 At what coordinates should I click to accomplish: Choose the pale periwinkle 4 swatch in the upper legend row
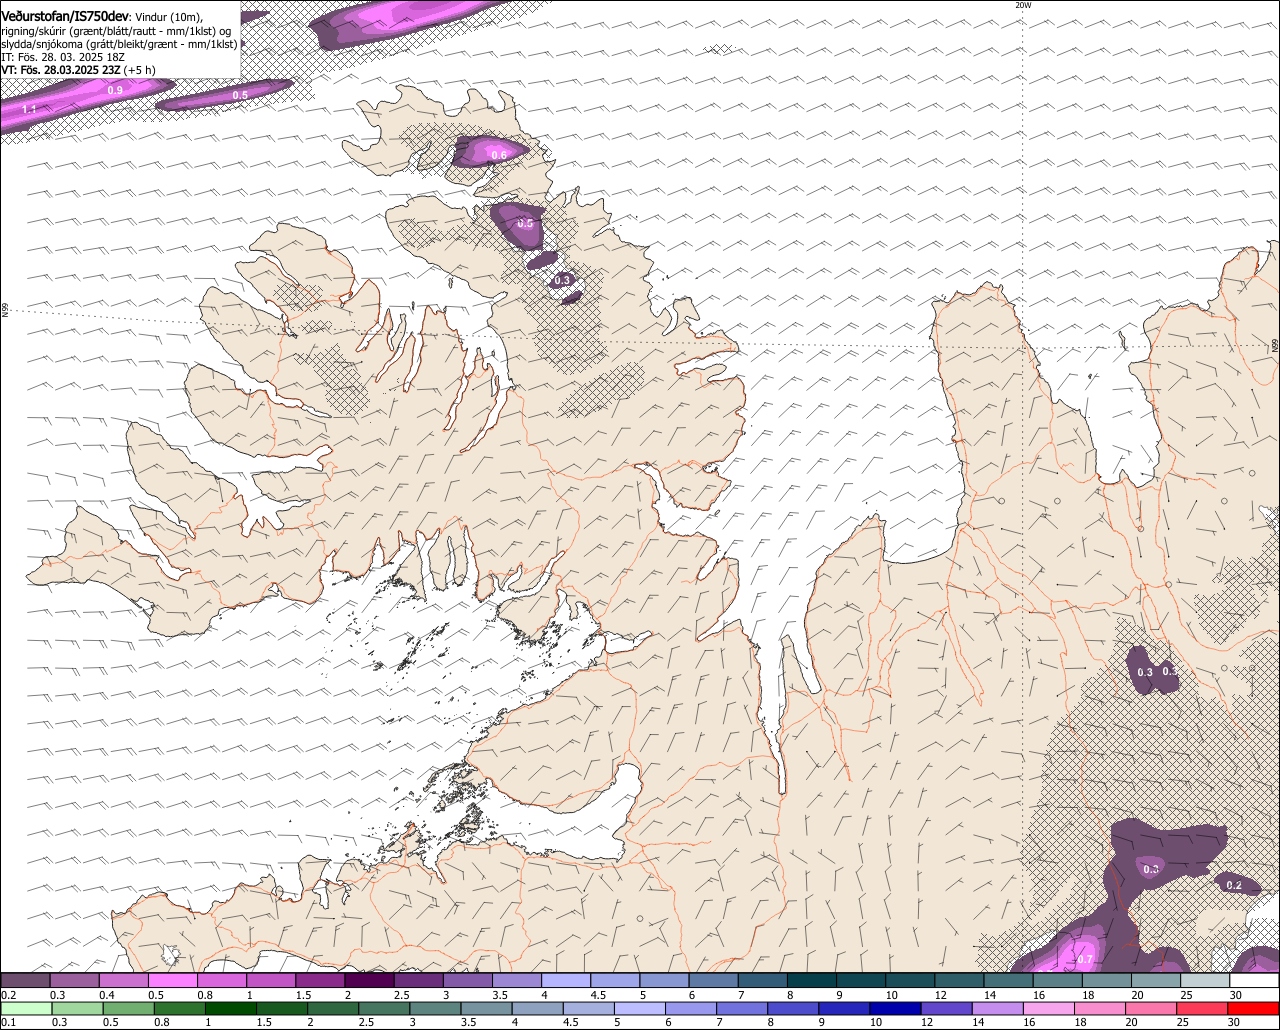point(566,980)
